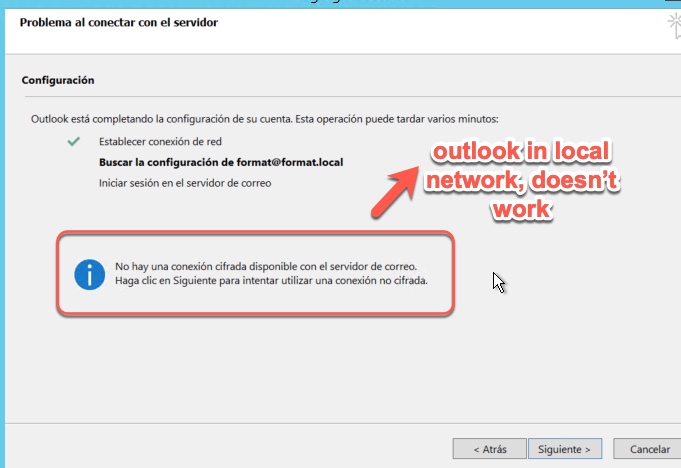This screenshot has width=681, height=468.
Task: Select the "Establecer conexión de red" step text
Action: tap(160, 142)
